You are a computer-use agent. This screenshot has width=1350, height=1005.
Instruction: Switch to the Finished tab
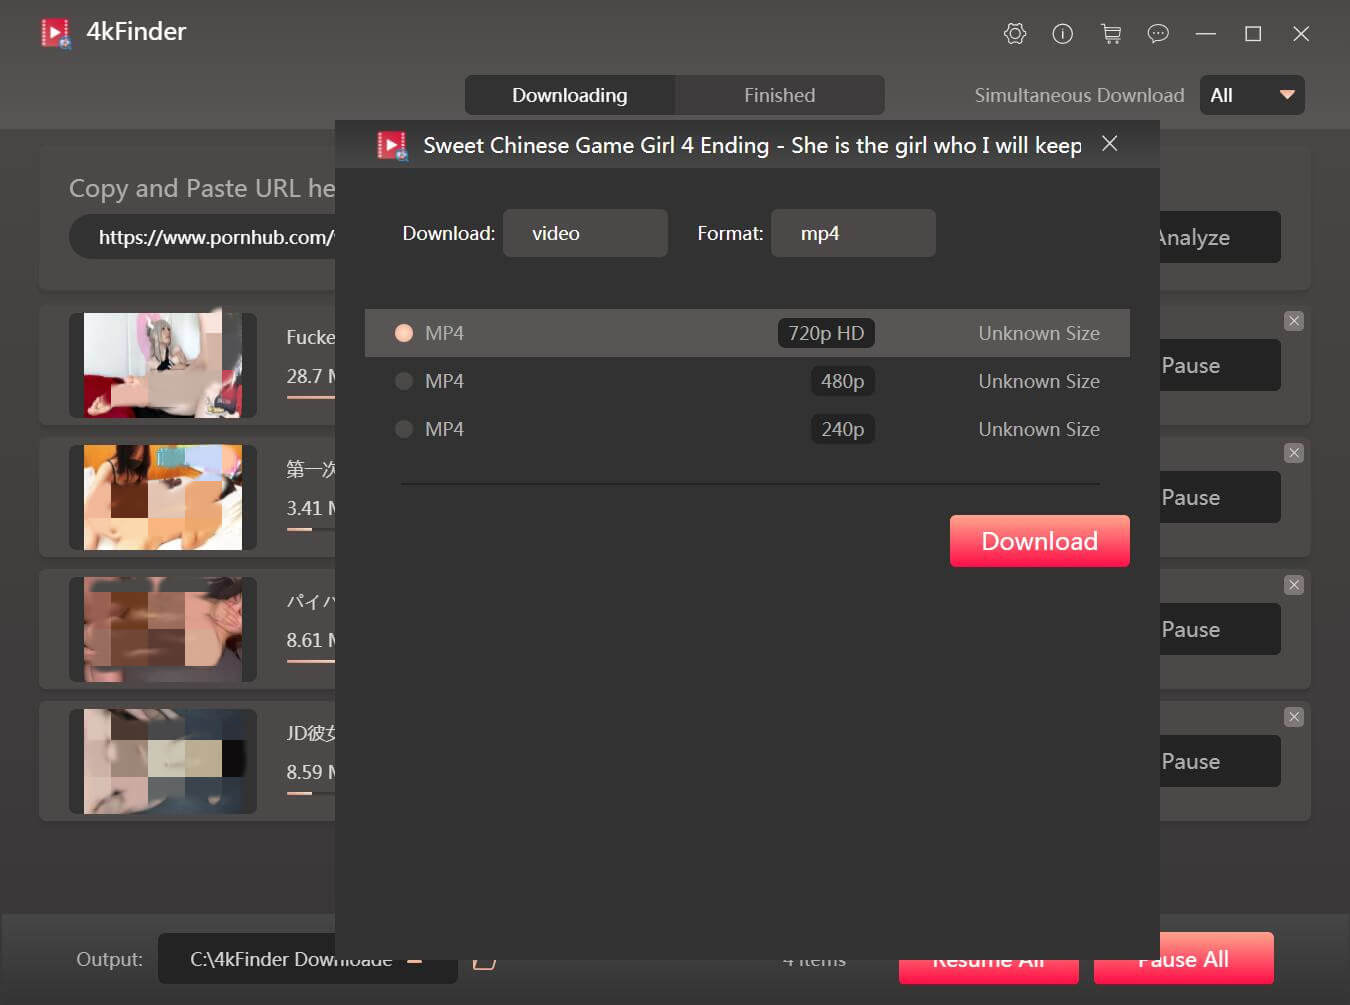[779, 95]
